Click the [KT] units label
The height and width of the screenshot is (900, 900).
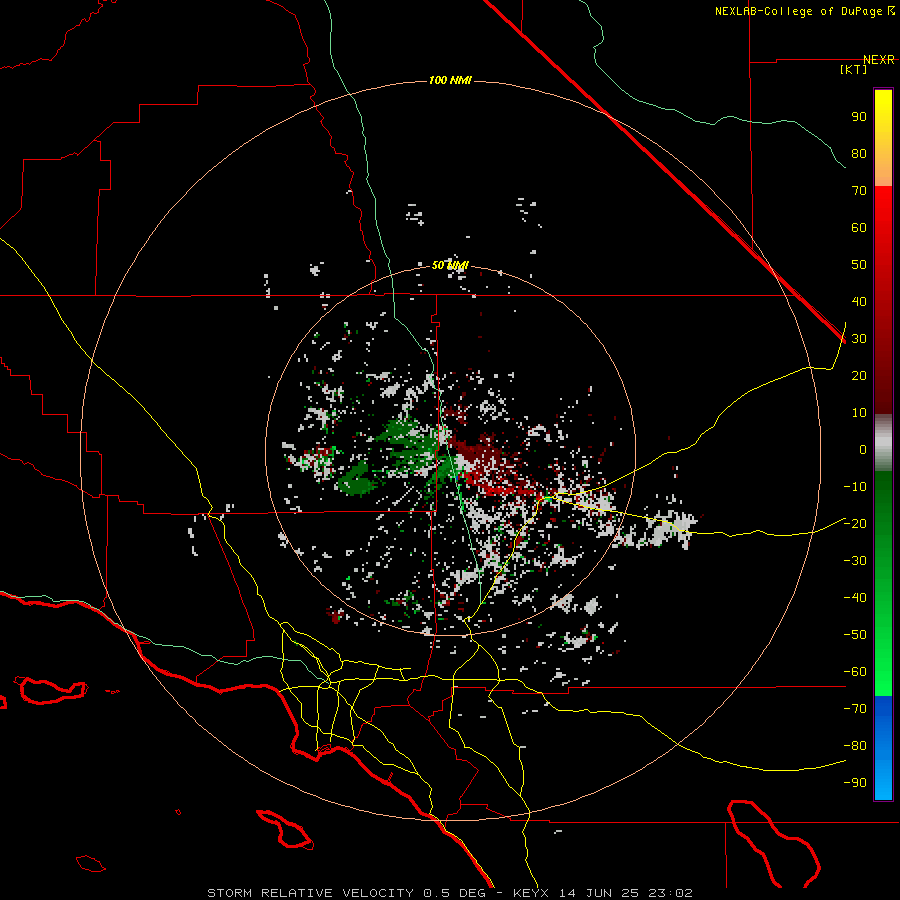[x=853, y=69]
